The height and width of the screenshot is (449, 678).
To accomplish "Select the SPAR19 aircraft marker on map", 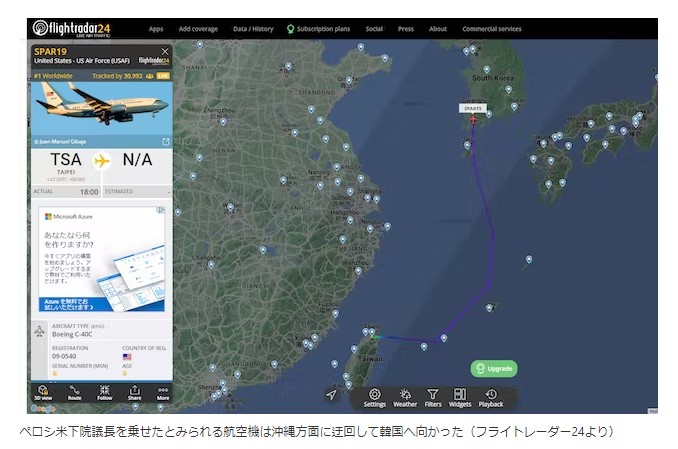I will pyautogui.click(x=473, y=120).
